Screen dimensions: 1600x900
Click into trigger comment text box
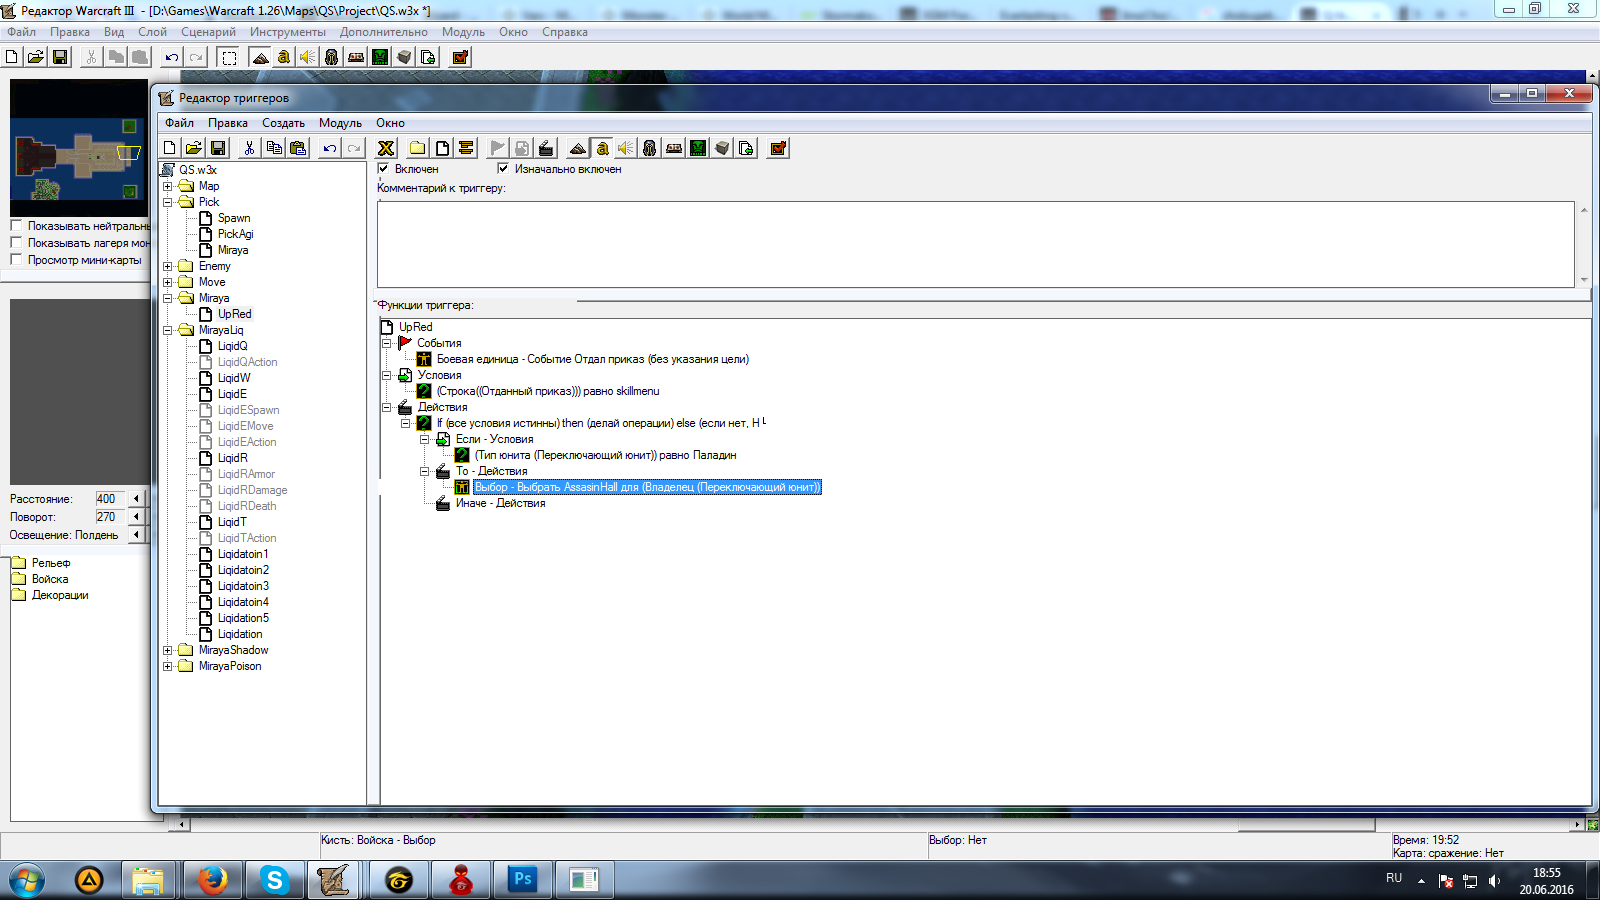pyautogui.click(x=976, y=244)
